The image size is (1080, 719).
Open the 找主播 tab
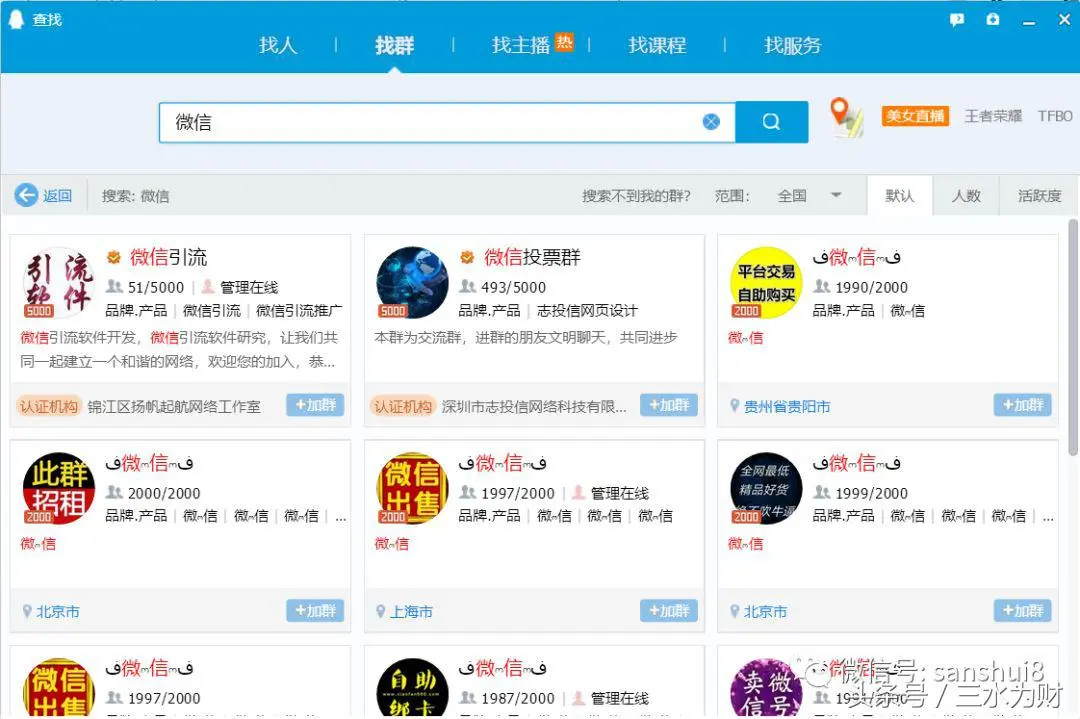(521, 45)
